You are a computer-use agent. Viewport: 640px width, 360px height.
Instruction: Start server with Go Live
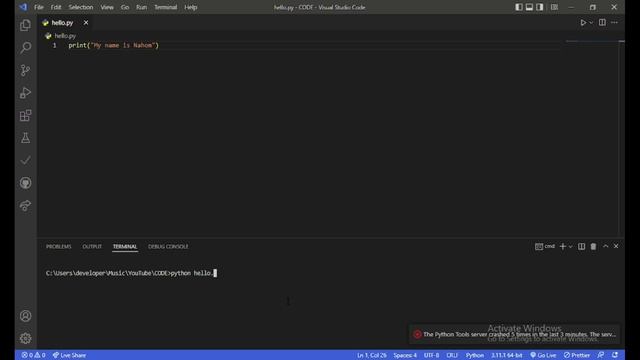[543, 355]
